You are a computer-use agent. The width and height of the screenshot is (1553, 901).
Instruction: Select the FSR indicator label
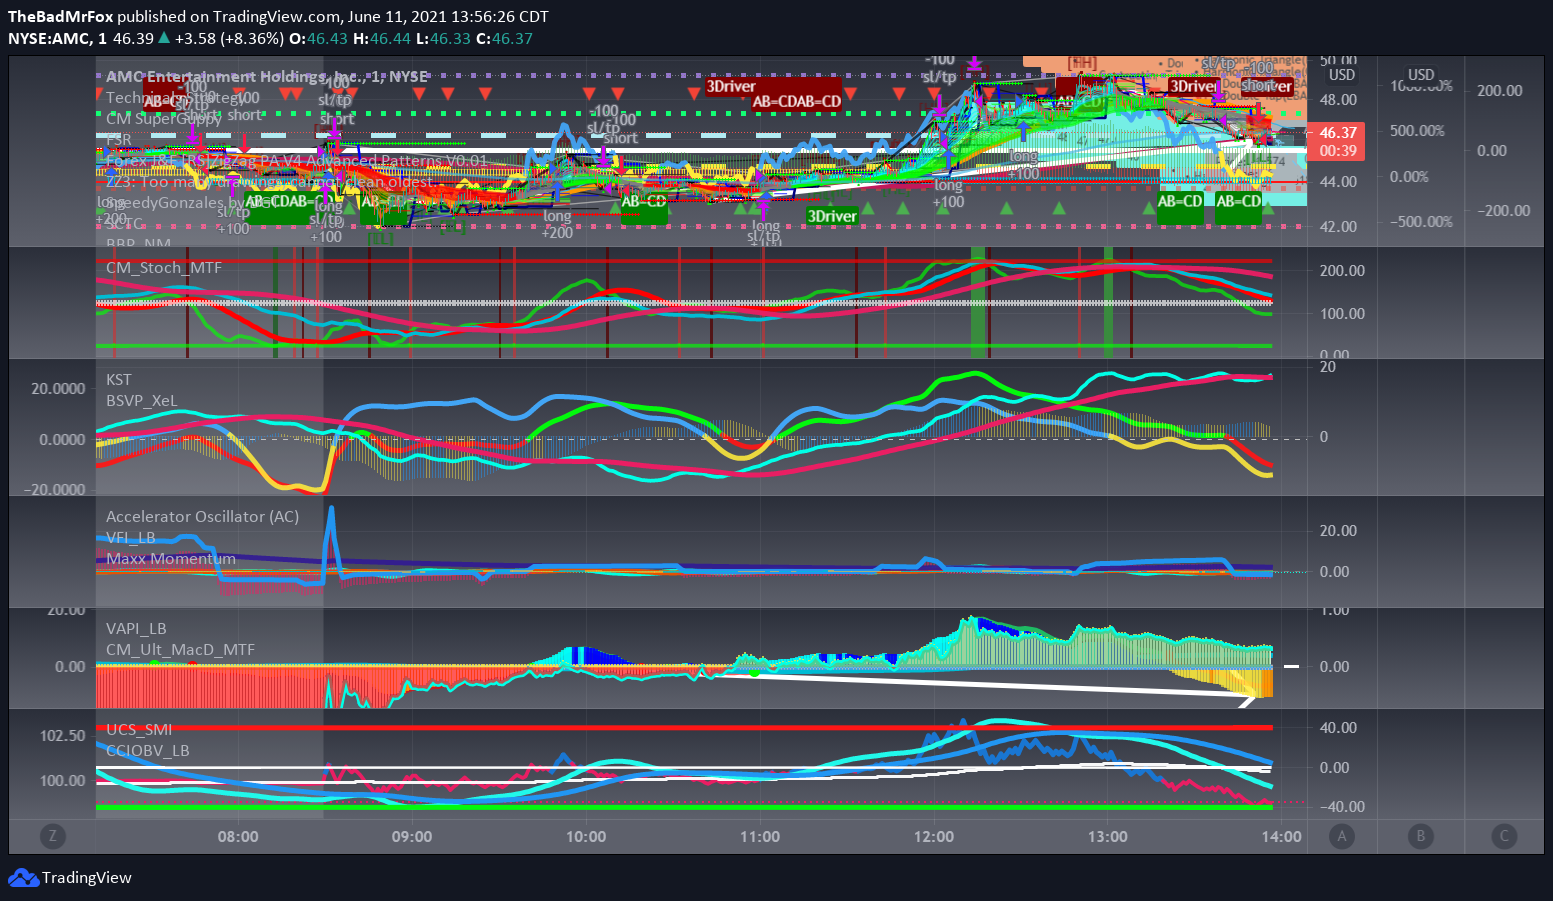pyautogui.click(x=119, y=139)
